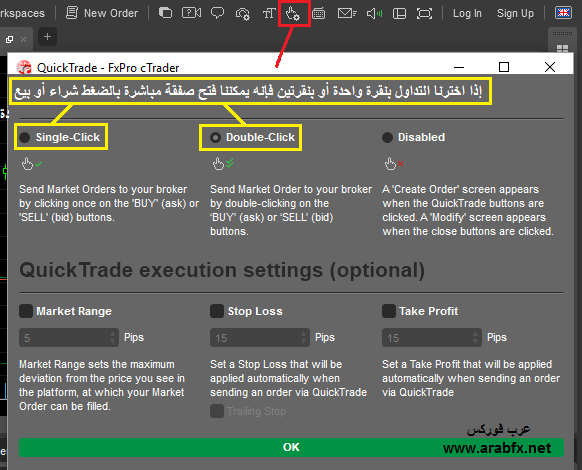Click Log In in top toolbar
This screenshot has width=582, height=470.
467,13
